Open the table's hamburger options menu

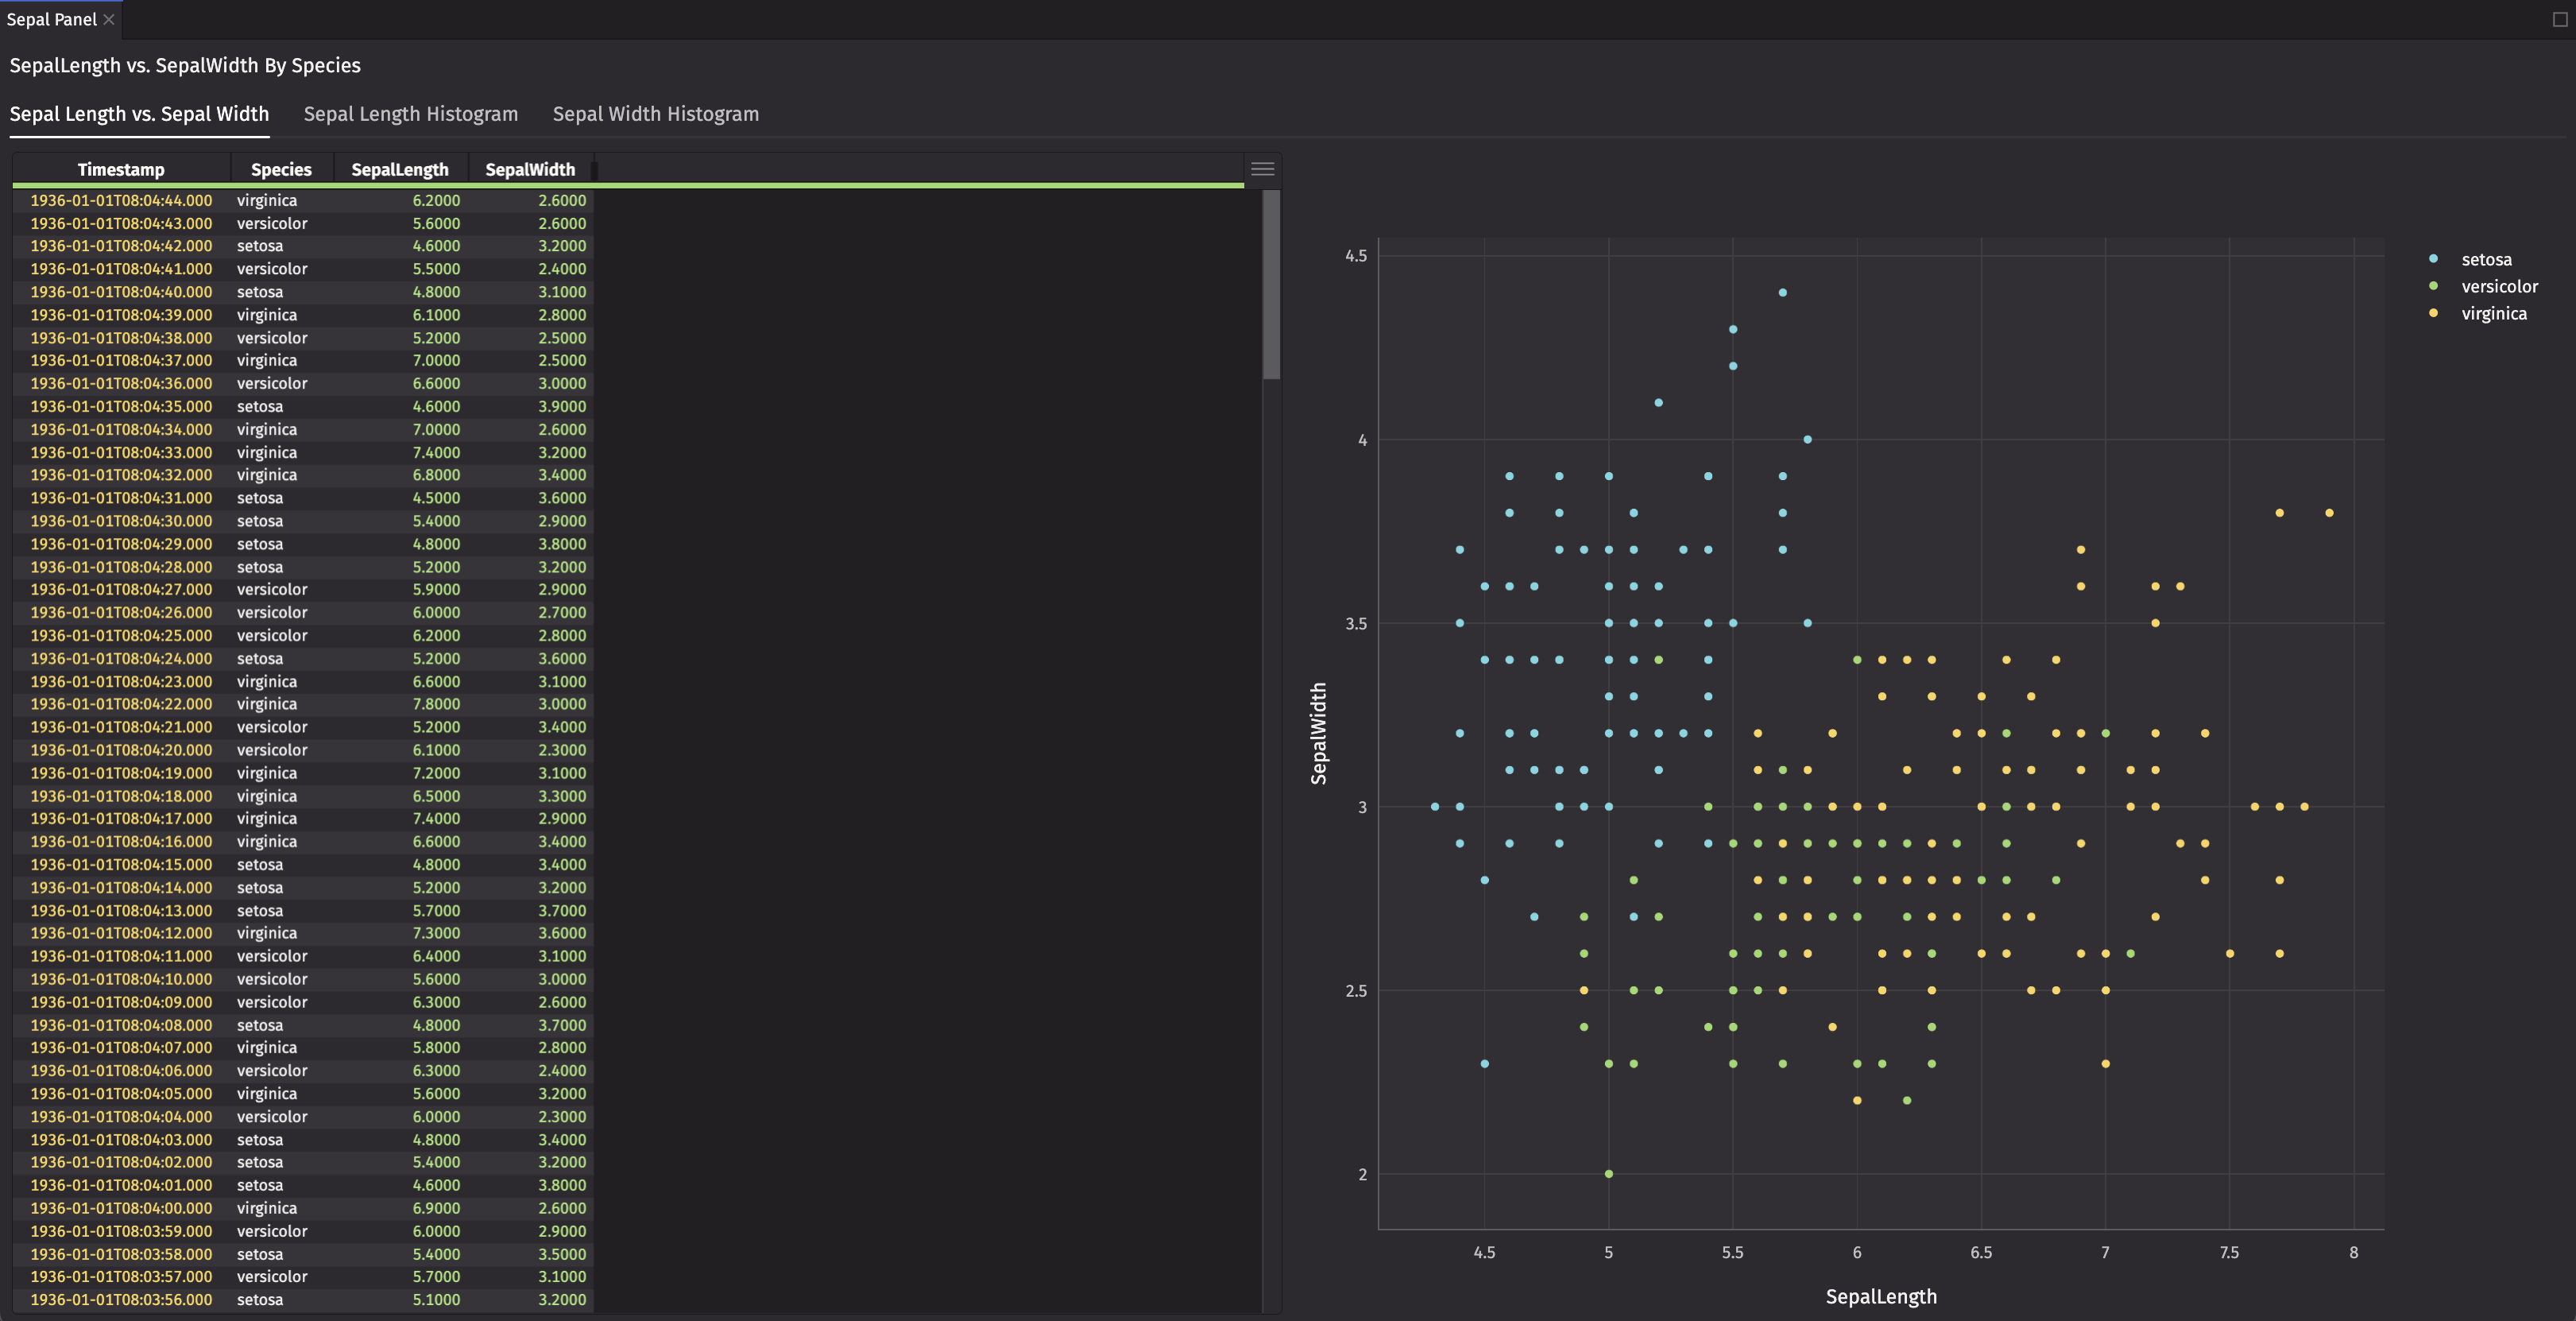1263,168
